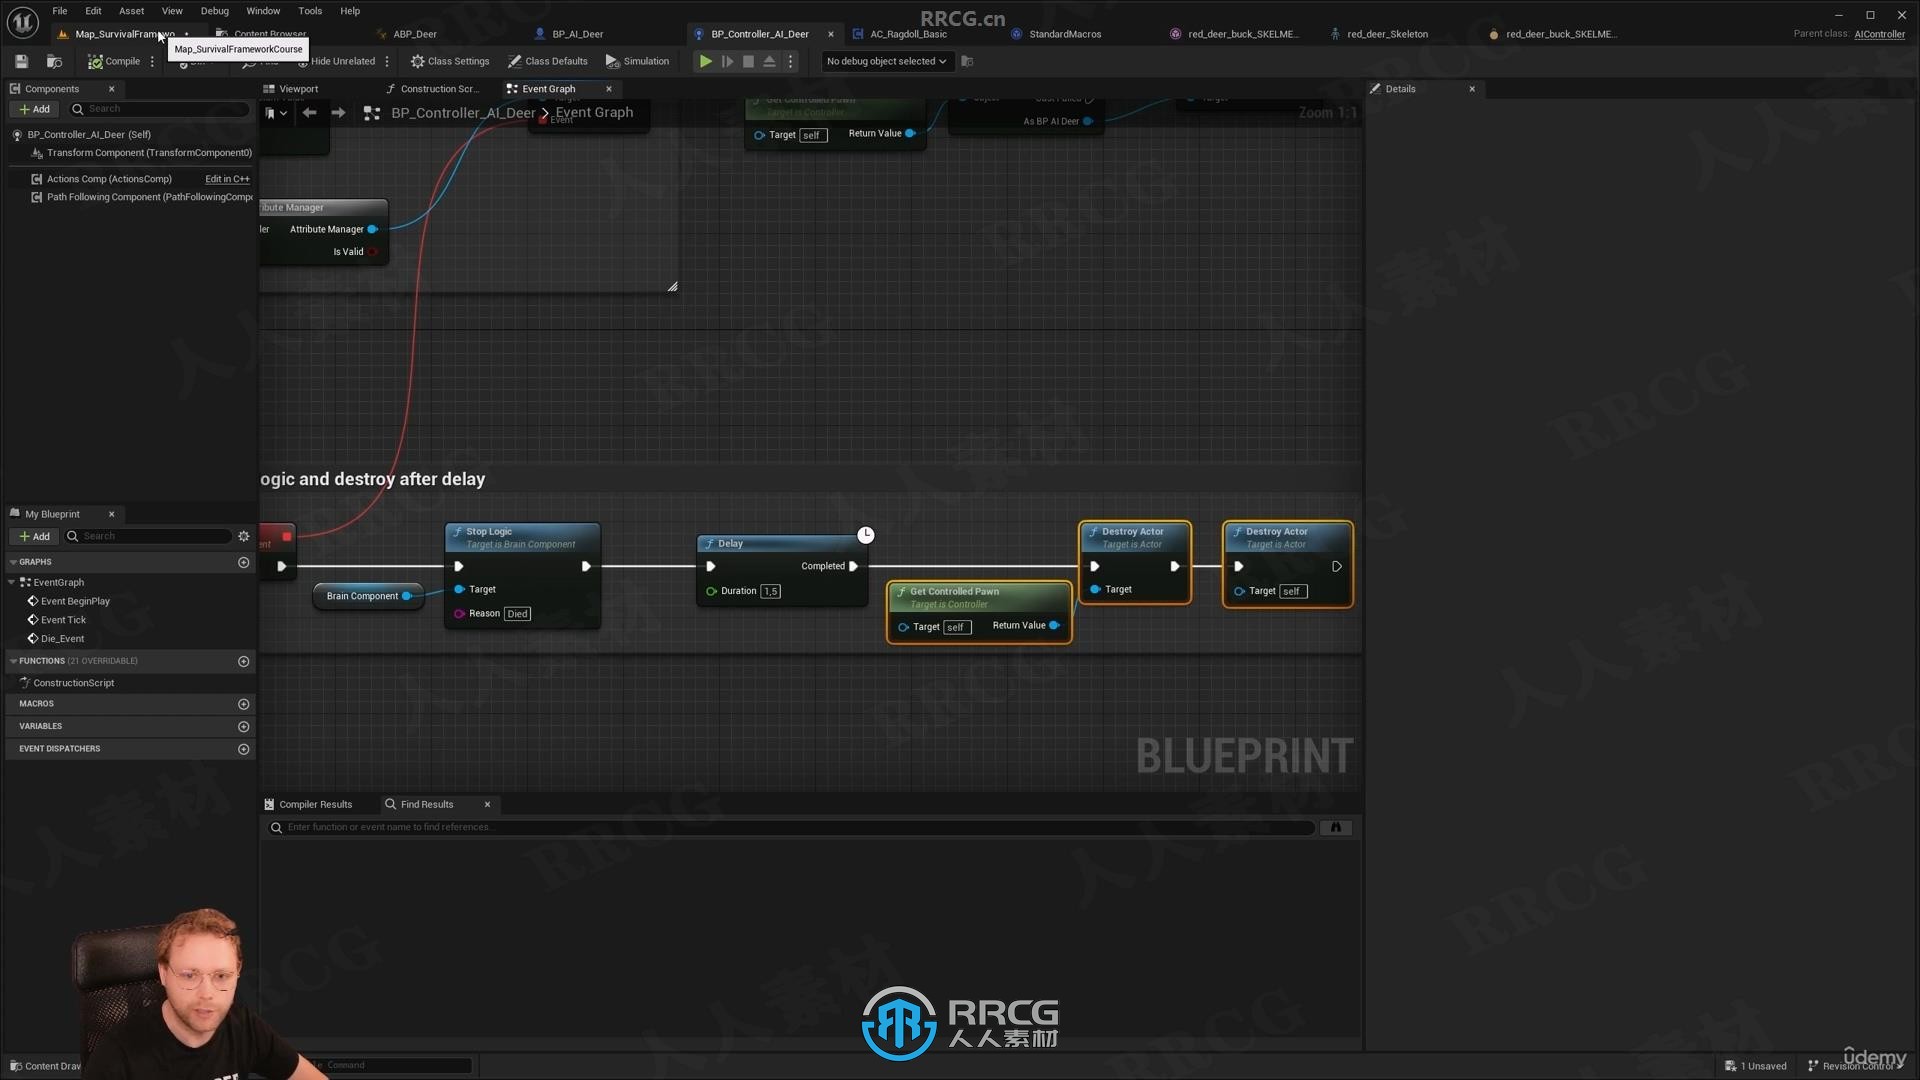Navigate forward in graph history

338,113
